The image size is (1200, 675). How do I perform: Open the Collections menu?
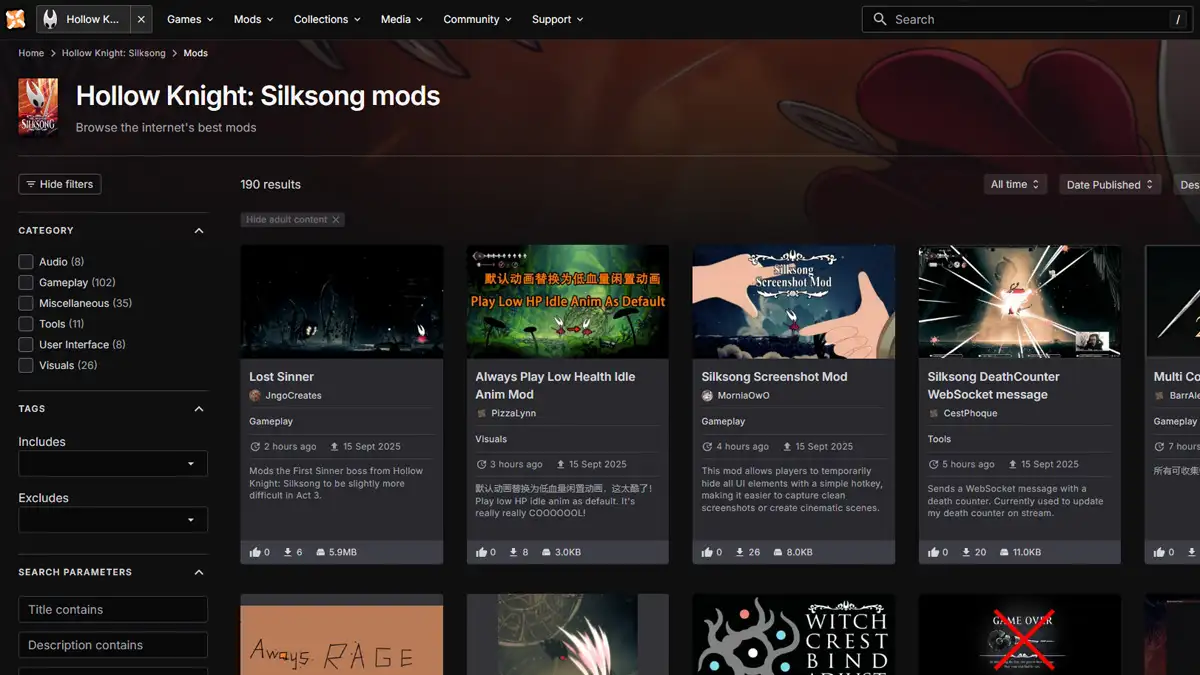click(x=327, y=19)
